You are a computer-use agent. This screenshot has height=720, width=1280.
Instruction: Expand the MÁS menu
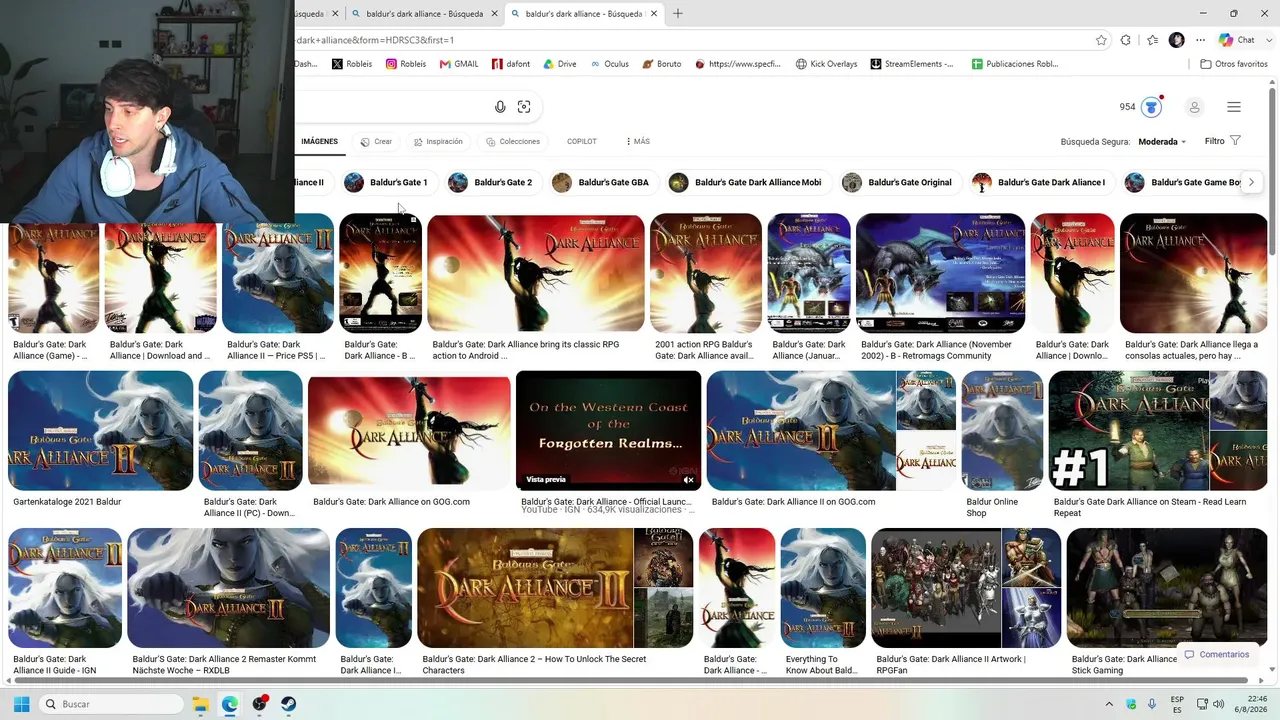point(637,142)
